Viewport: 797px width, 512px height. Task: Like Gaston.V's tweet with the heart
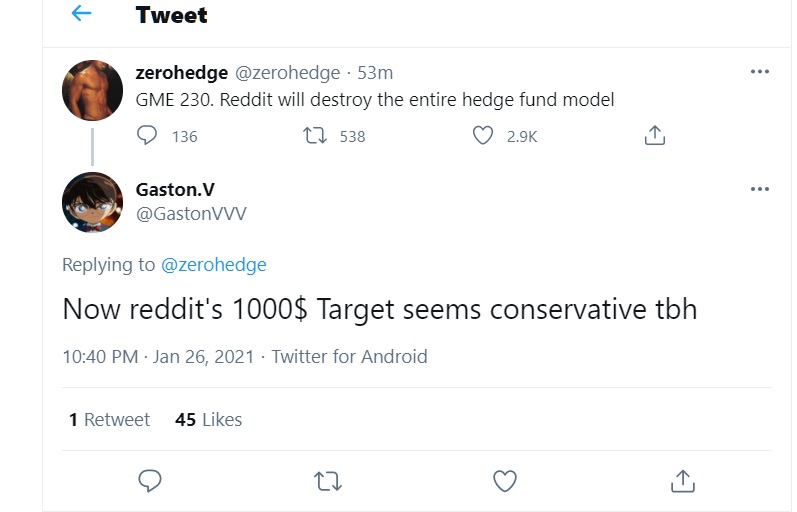[505, 481]
